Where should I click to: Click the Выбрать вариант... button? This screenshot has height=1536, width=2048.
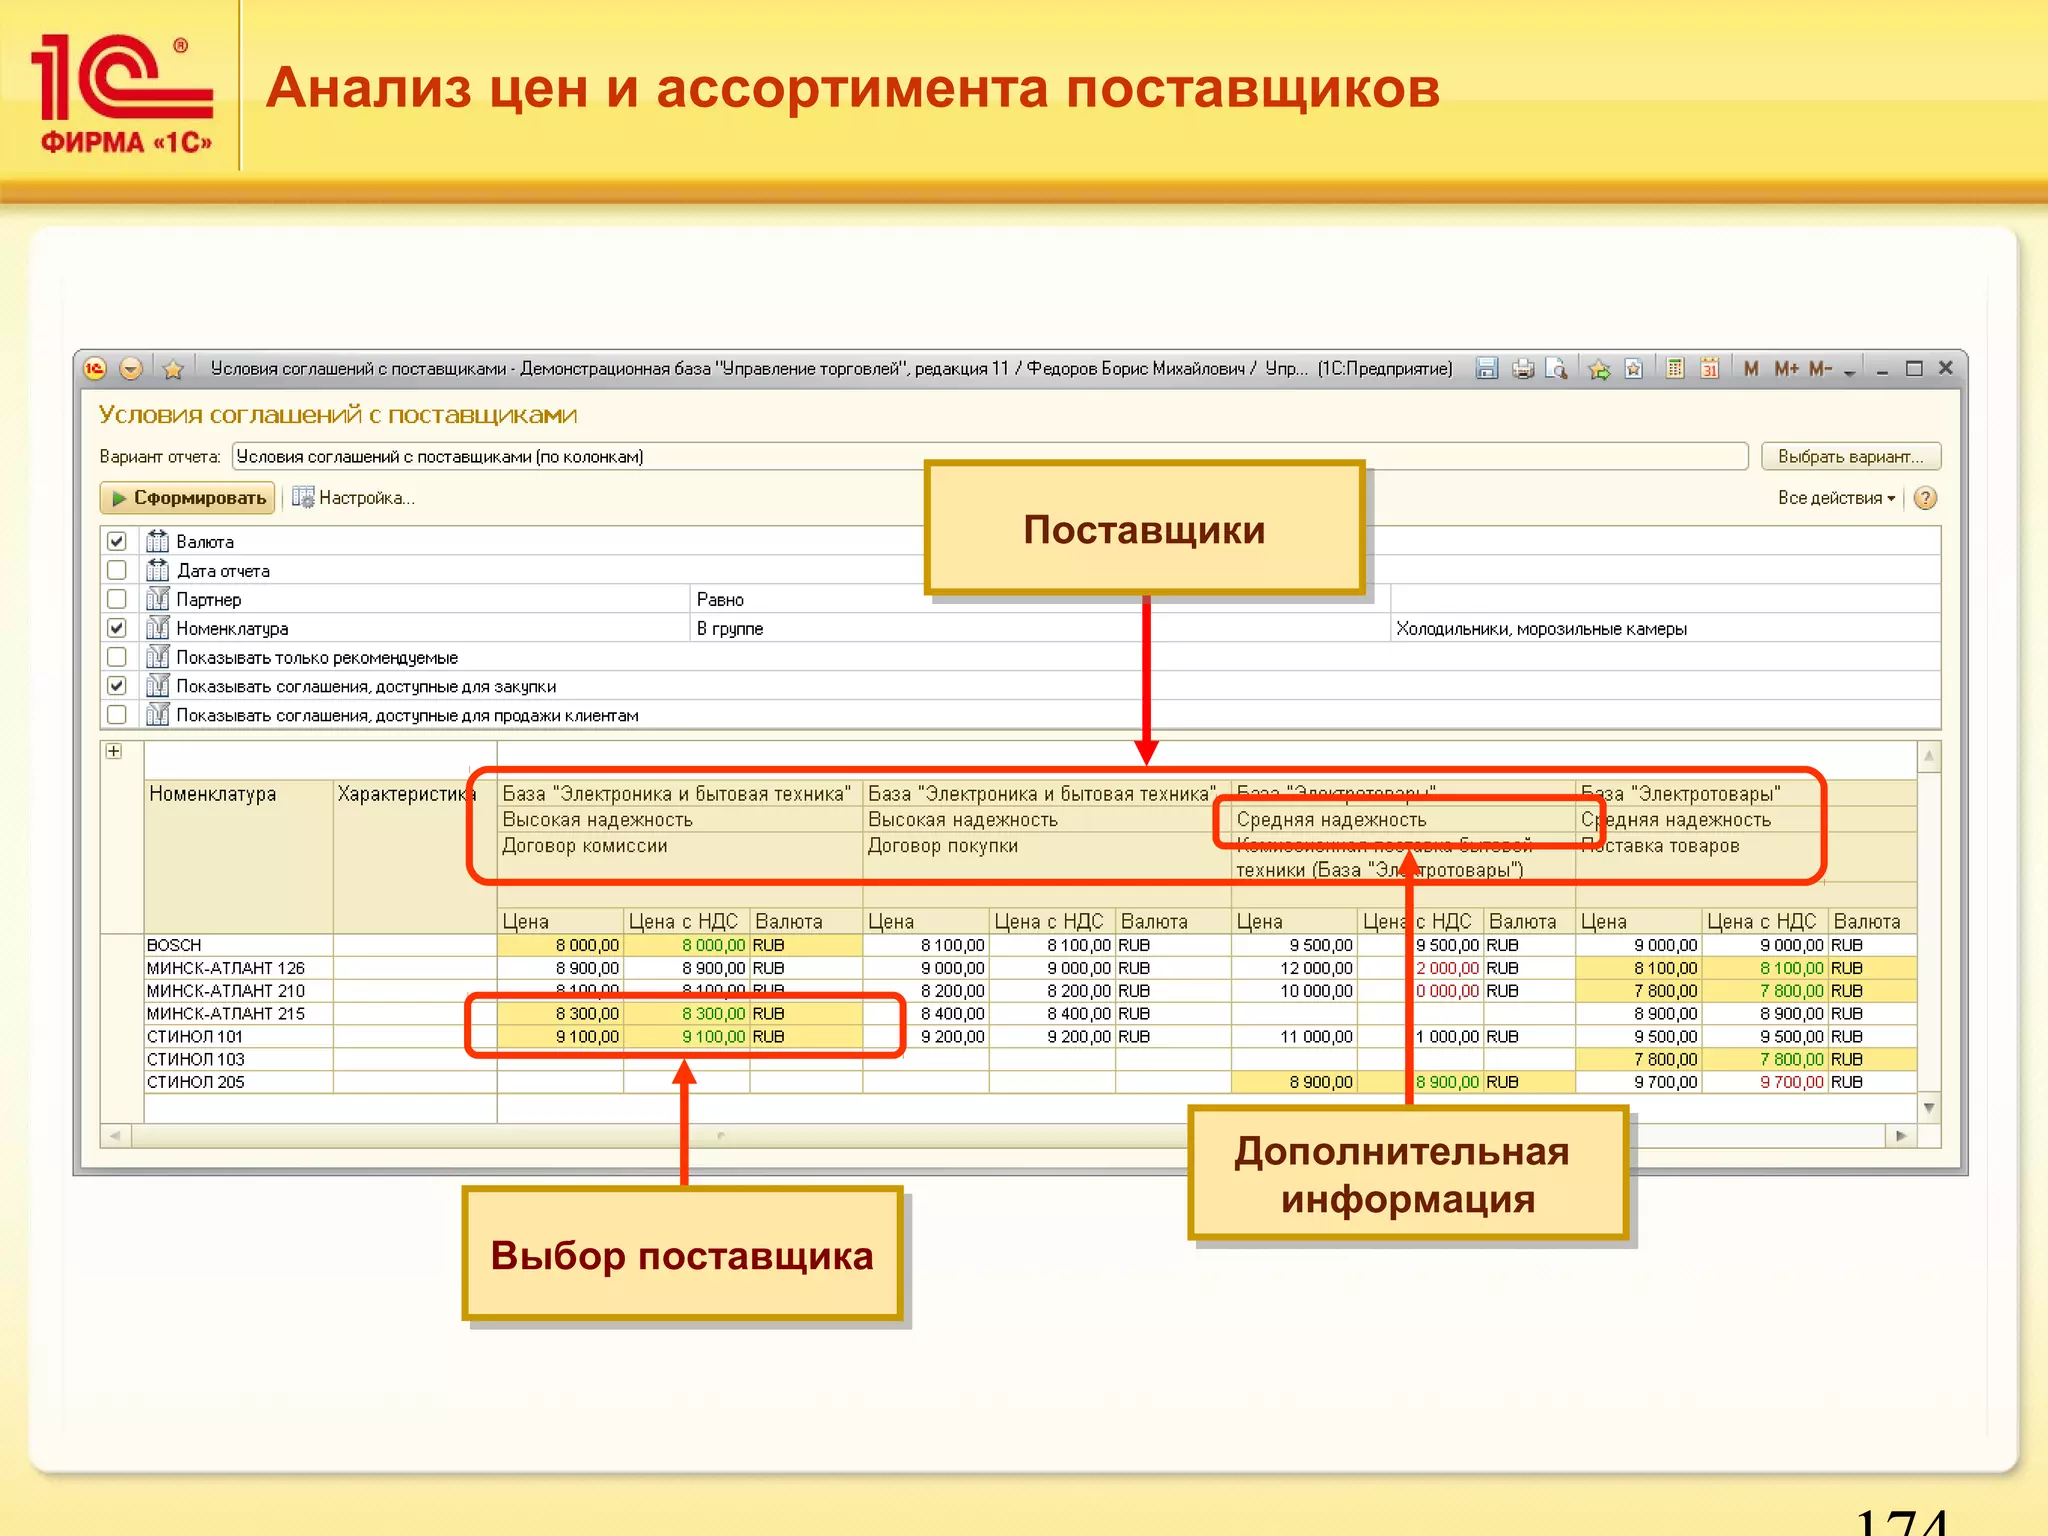tap(1850, 457)
